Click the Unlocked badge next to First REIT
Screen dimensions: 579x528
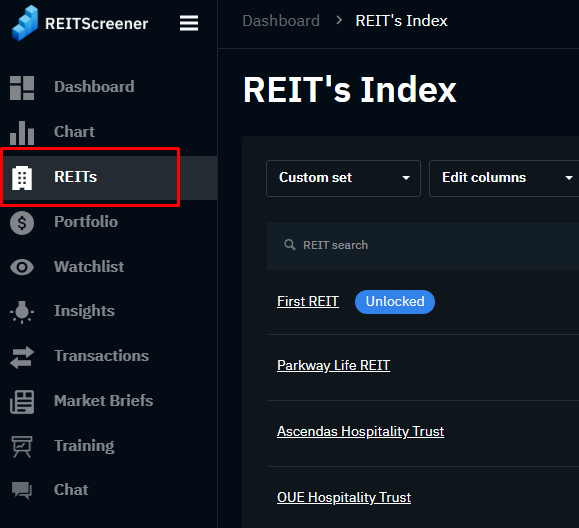point(395,302)
